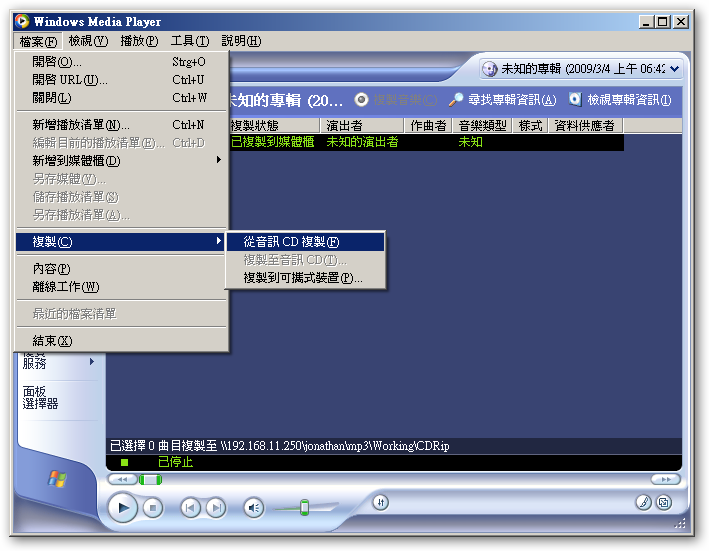The width and height of the screenshot is (709, 551).
Task: Click the 資料供應者 column header
Action: pyautogui.click(x=586, y=125)
